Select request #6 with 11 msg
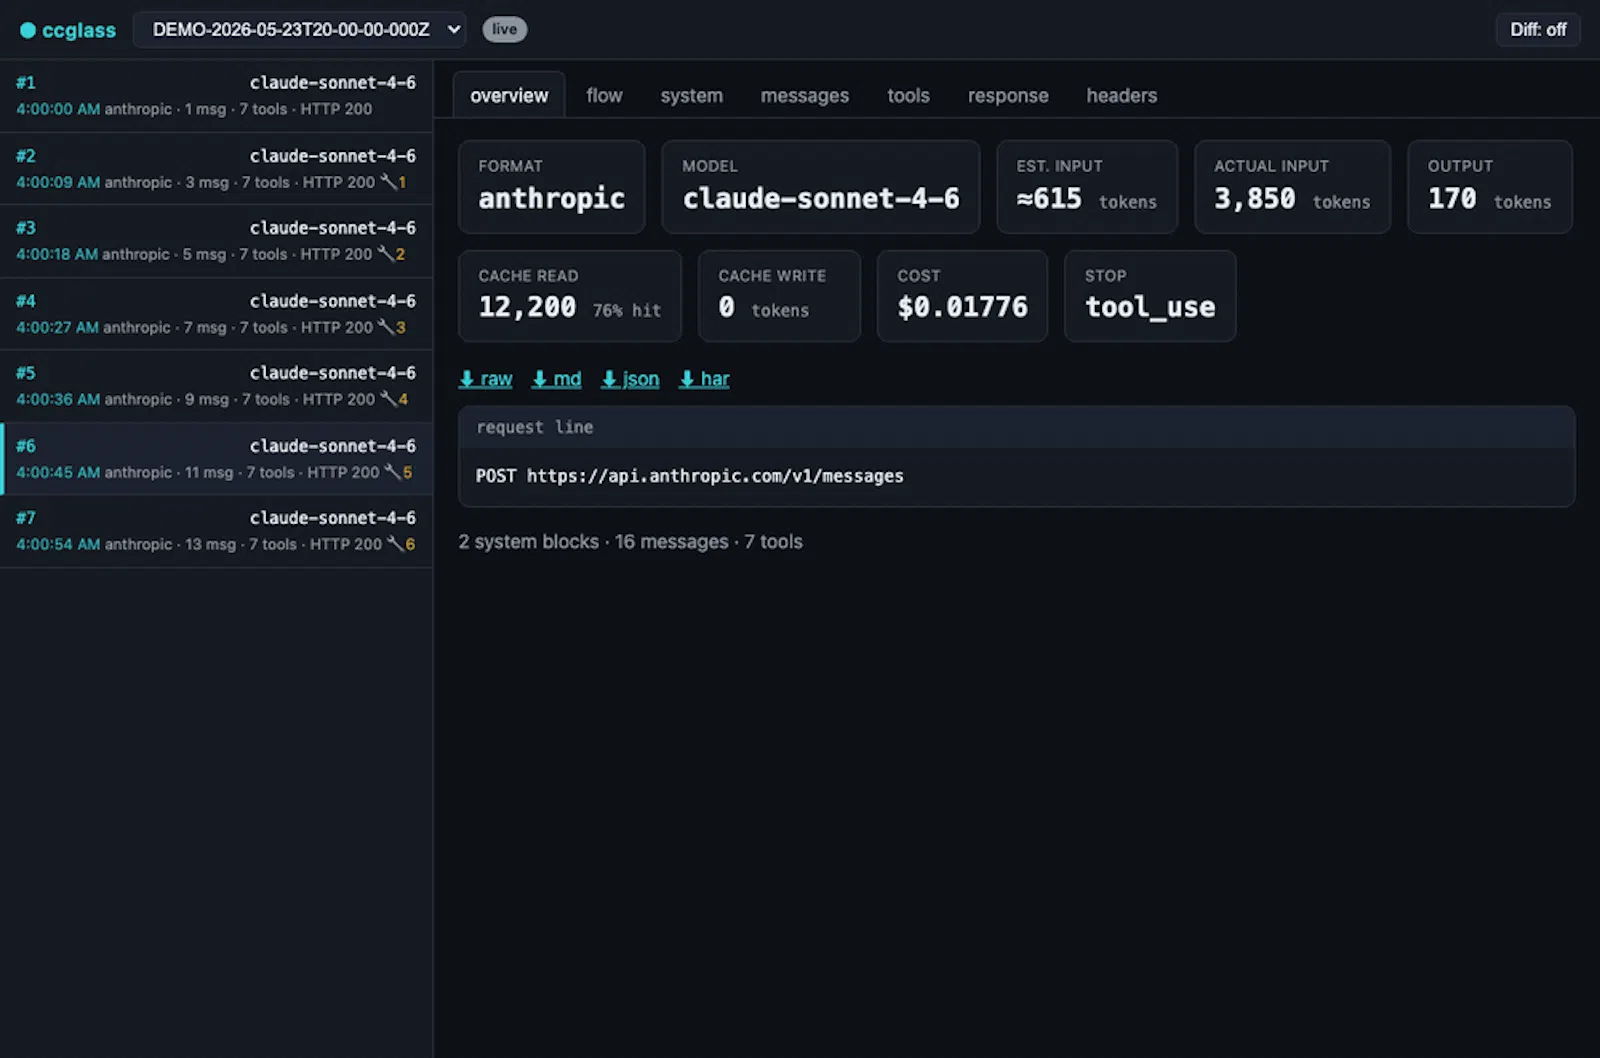1600x1058 pixels. [x=216, y=459]
